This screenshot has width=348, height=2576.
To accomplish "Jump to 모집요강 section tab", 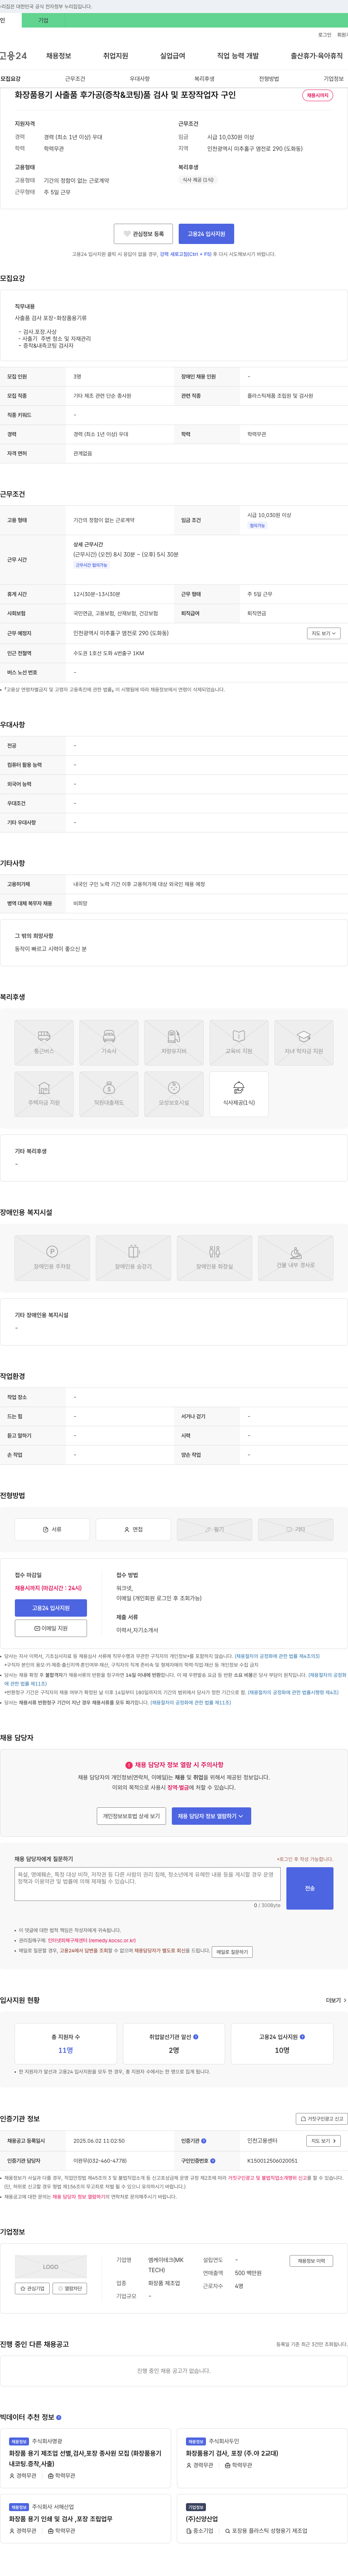I will click(11, 79).
